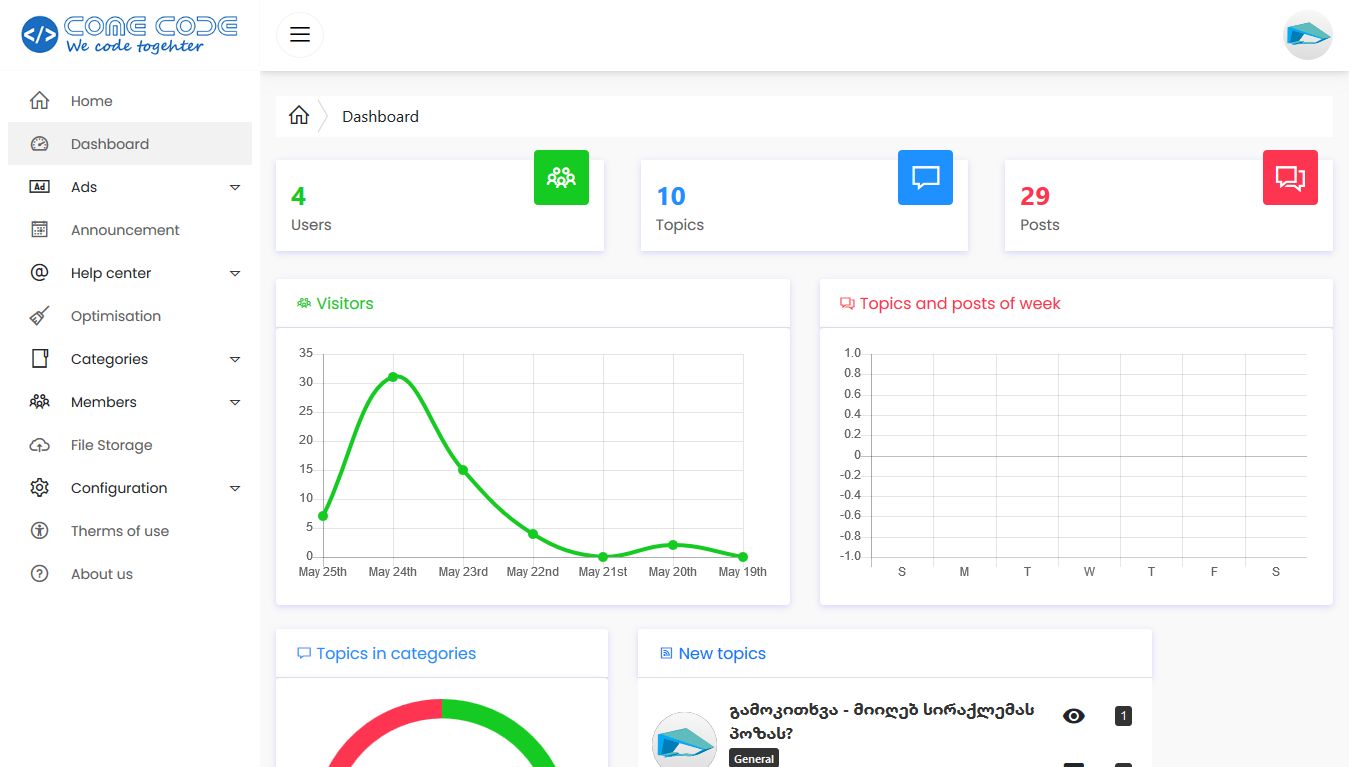1349x767 pixels.
Task: Open Announcement menu item
Action: pyautogui.click(x=130, y=230)
